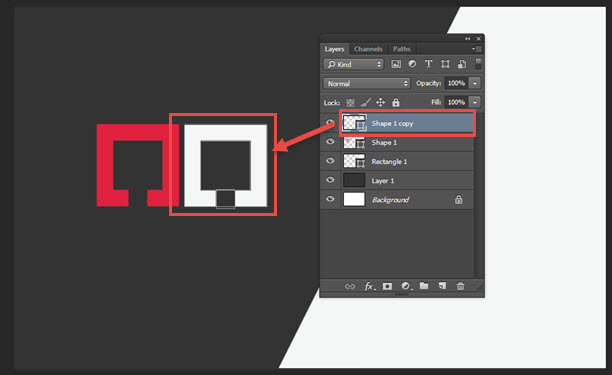
Task: Hide the Rectangle 1 layer
Action: click(330, 161)
